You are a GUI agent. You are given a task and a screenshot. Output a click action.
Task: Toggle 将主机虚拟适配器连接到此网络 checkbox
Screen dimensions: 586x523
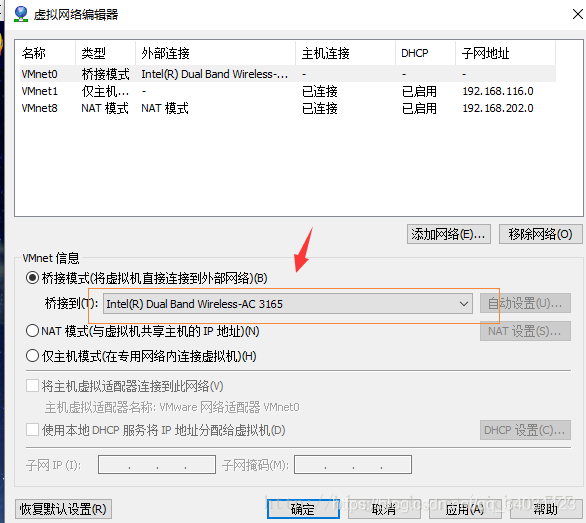pyautogui.click(x=33, y=385)
